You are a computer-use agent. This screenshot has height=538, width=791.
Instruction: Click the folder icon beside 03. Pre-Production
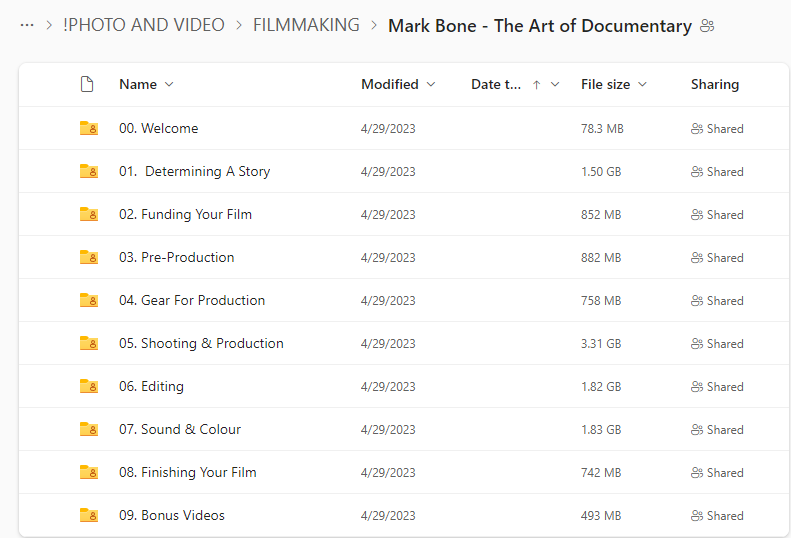pos(89,257)
